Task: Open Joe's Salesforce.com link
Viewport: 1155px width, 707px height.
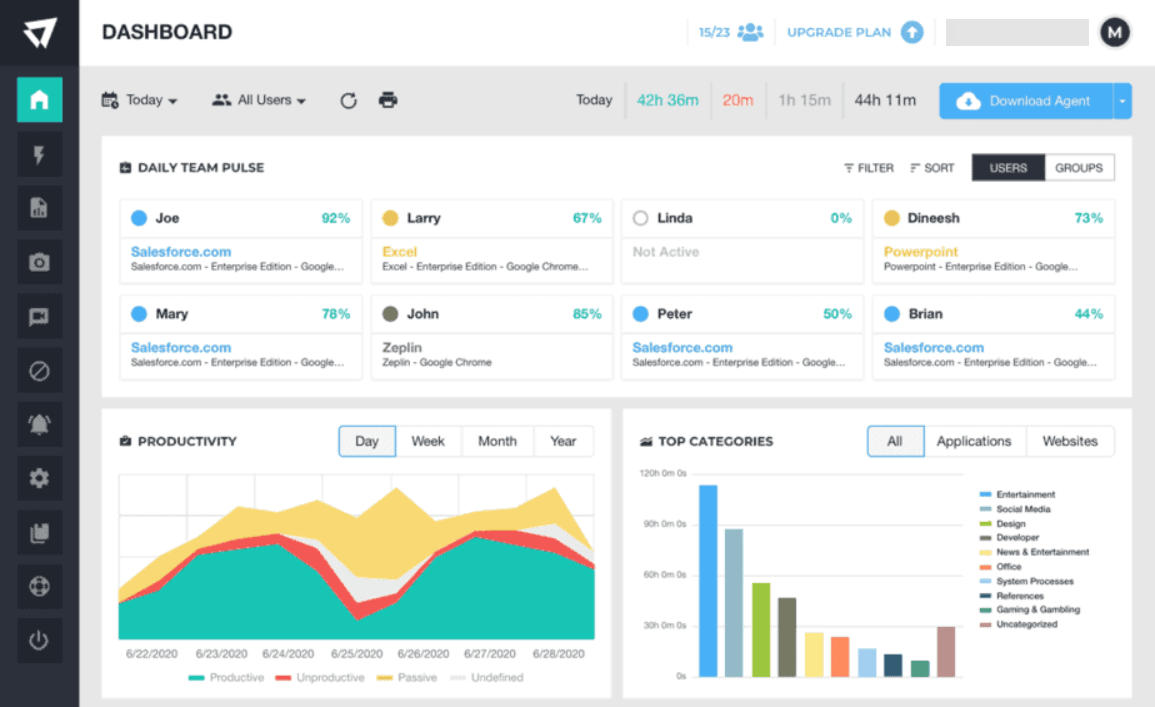Action: tap(181, 252)
